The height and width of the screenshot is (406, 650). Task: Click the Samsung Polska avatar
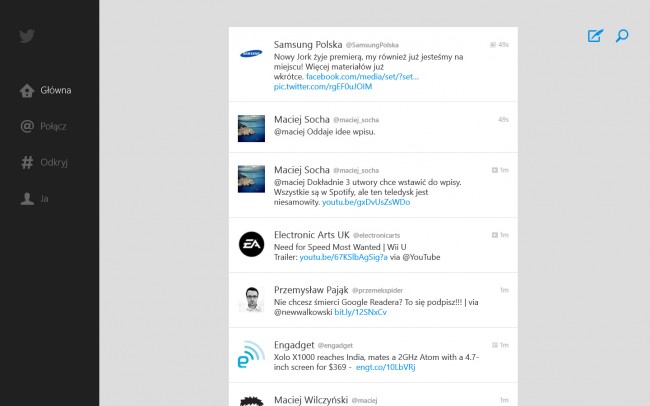pyautogui.click(x=251, y=54)
